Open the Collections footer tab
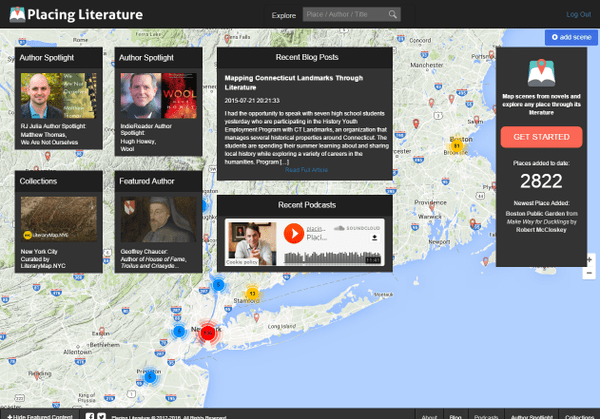Viewport: 600px width, 419px height. click(579, 415)
